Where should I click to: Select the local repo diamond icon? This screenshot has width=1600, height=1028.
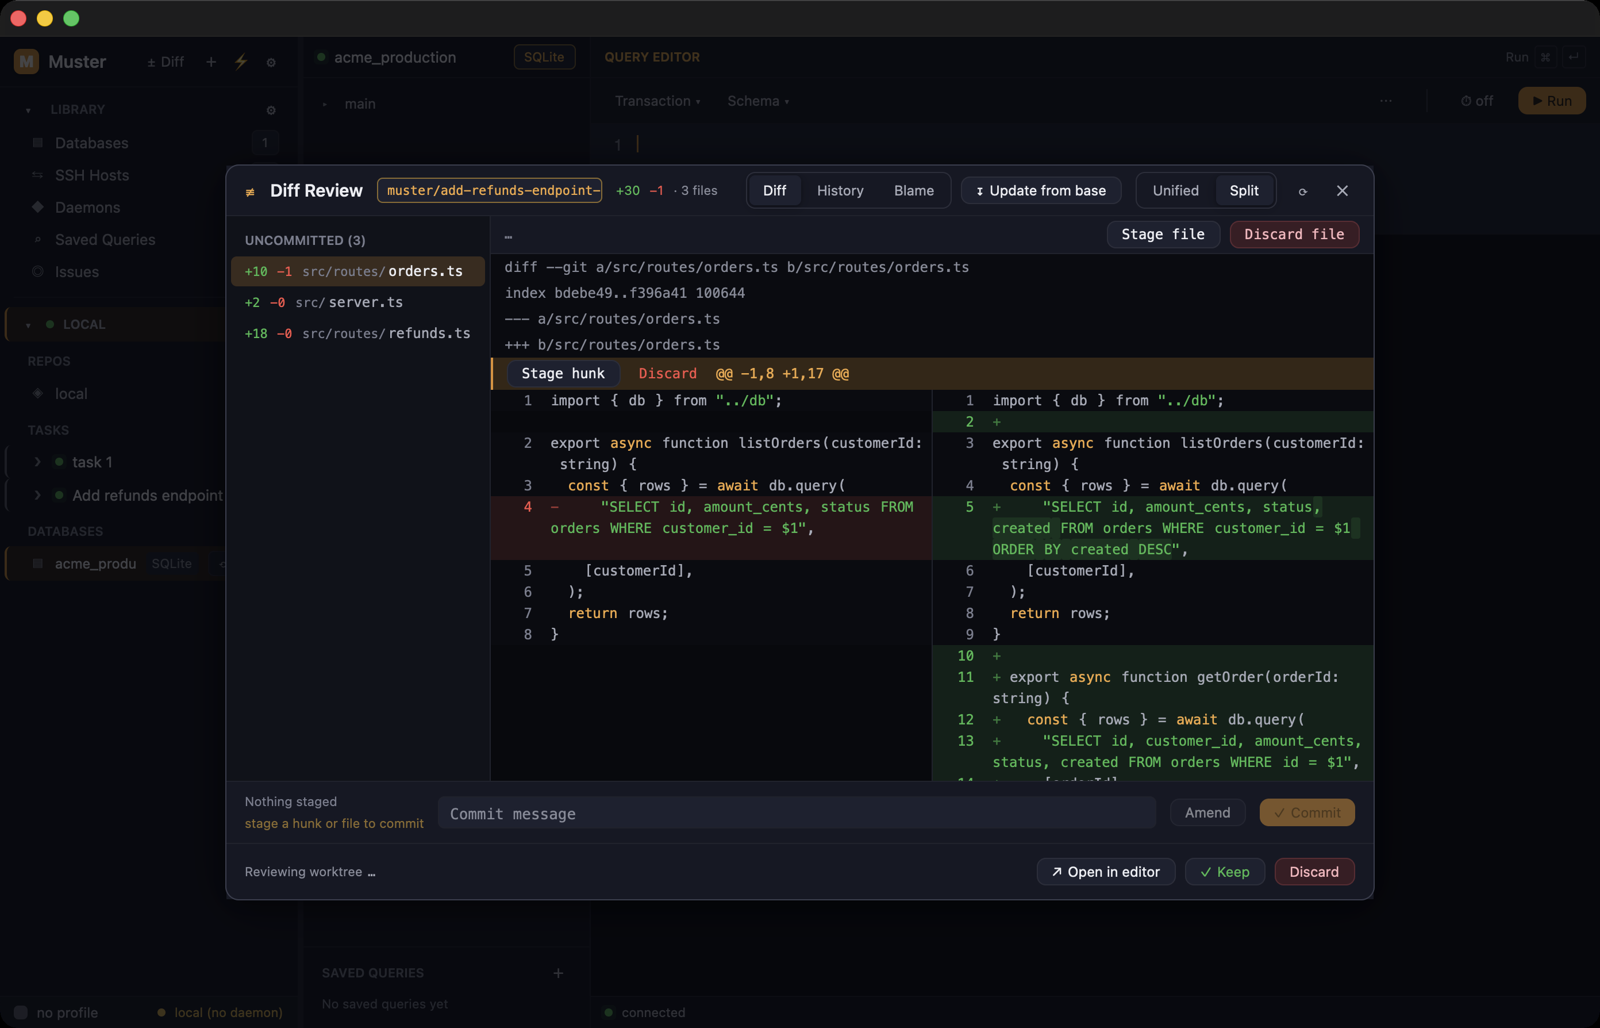pyautogui.click(x=38, y=393)
